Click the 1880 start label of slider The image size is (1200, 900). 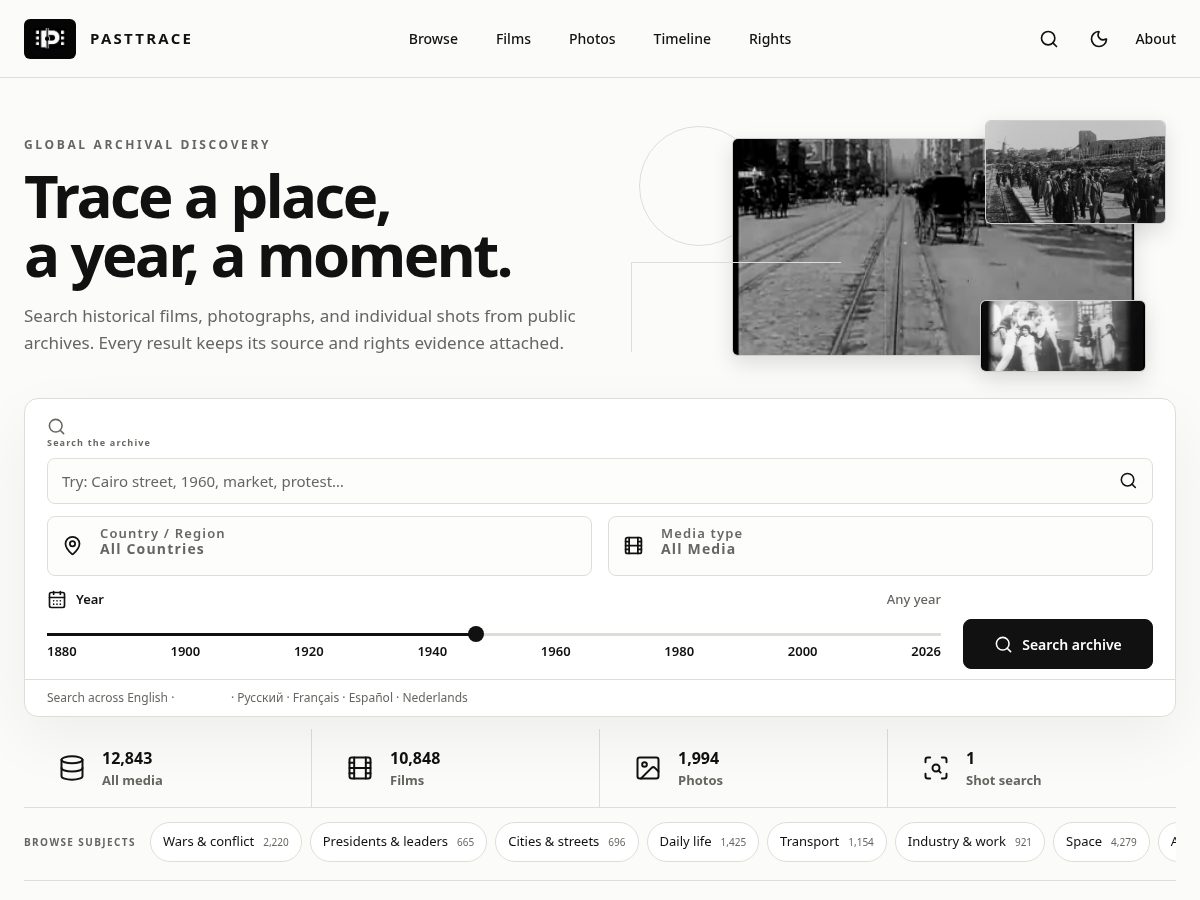[x=62, y=652]
